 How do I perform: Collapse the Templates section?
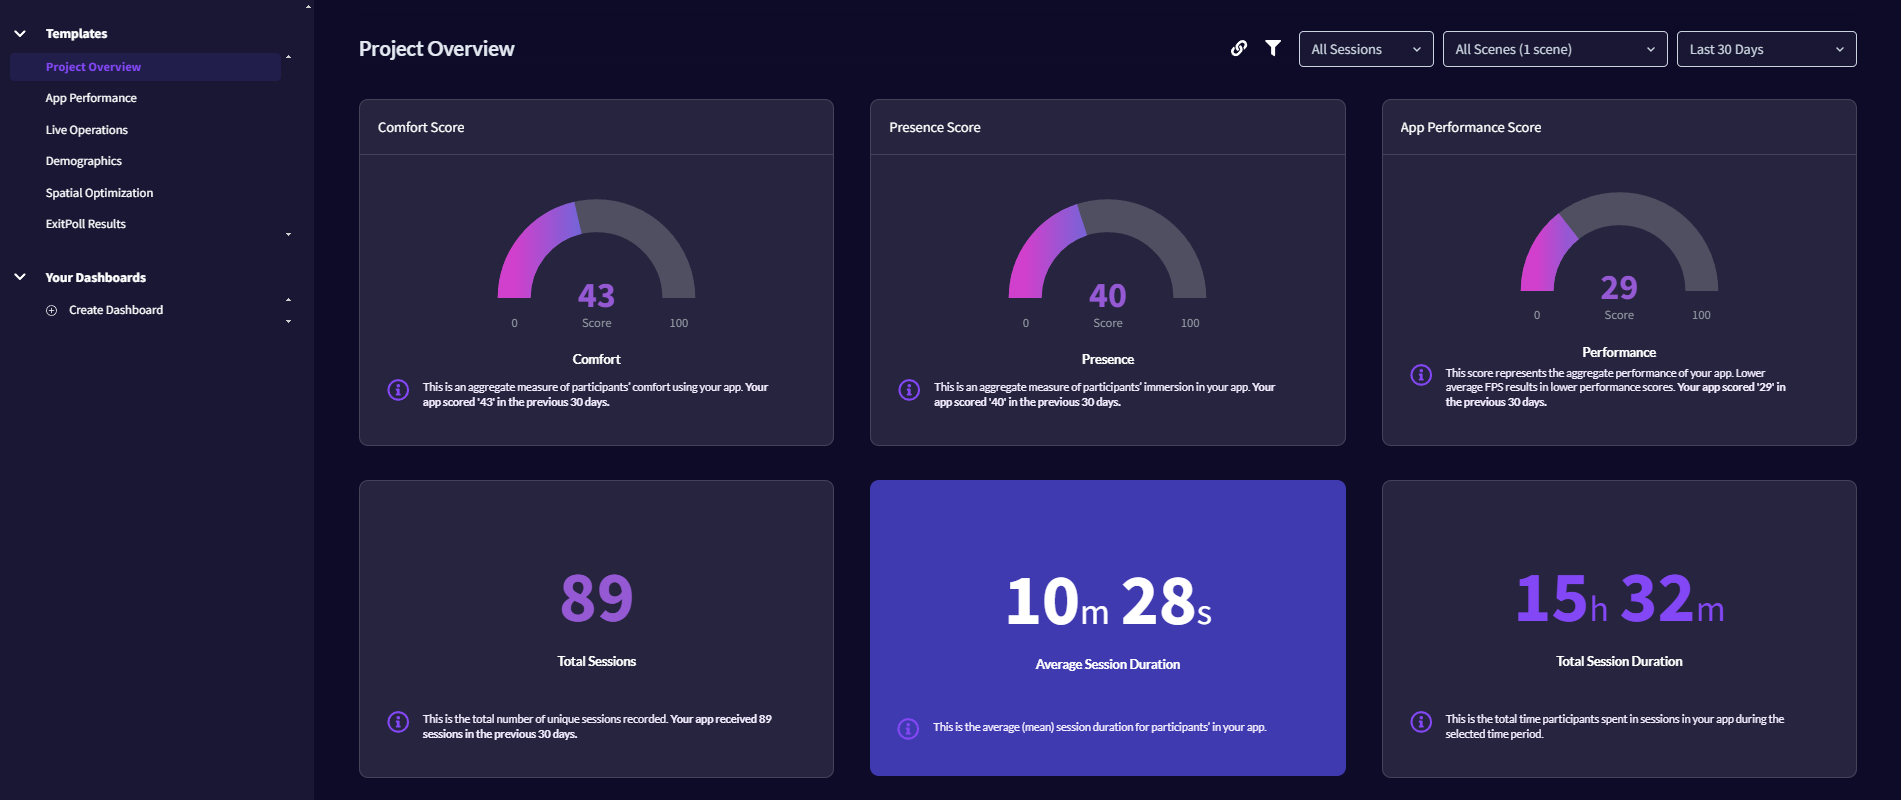pos(20,34)
